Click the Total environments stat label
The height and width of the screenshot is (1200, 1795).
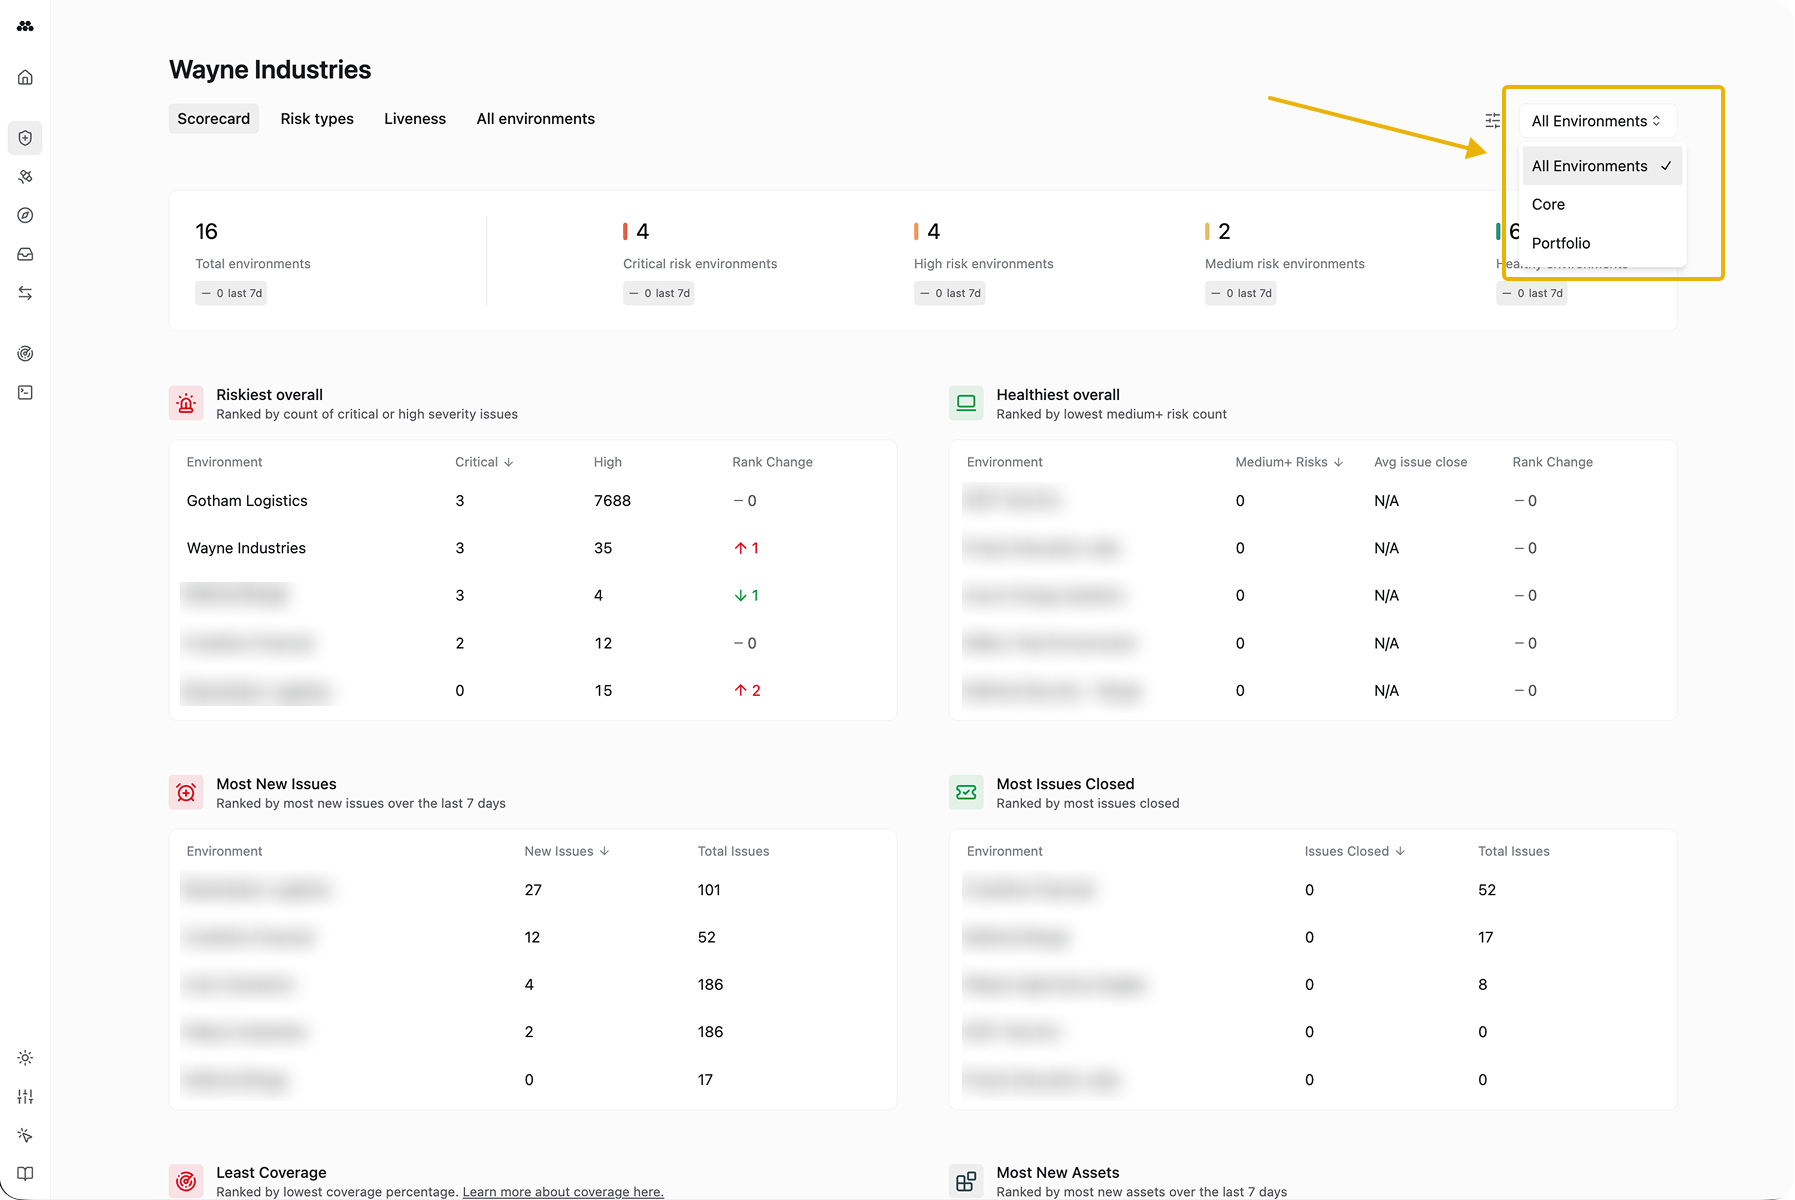click(x=253, y=264)
